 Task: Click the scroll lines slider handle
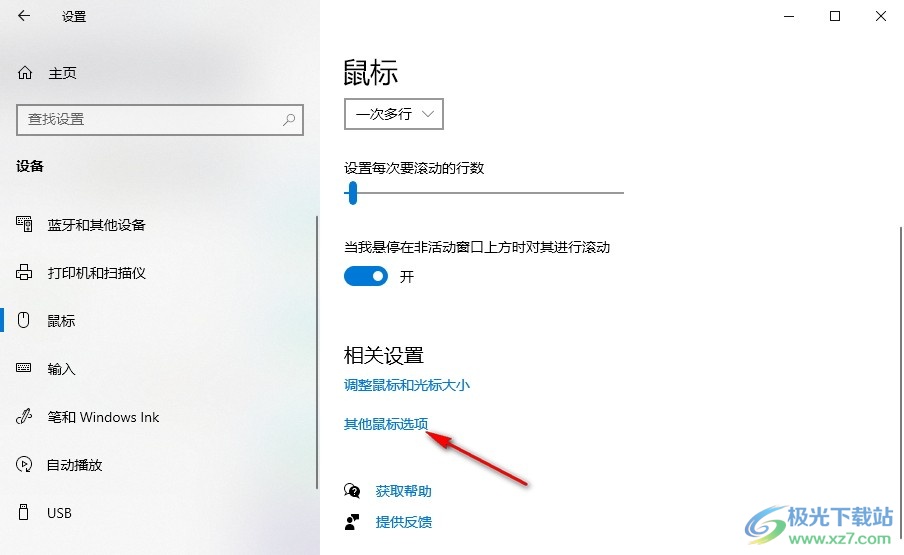[353, 192]
